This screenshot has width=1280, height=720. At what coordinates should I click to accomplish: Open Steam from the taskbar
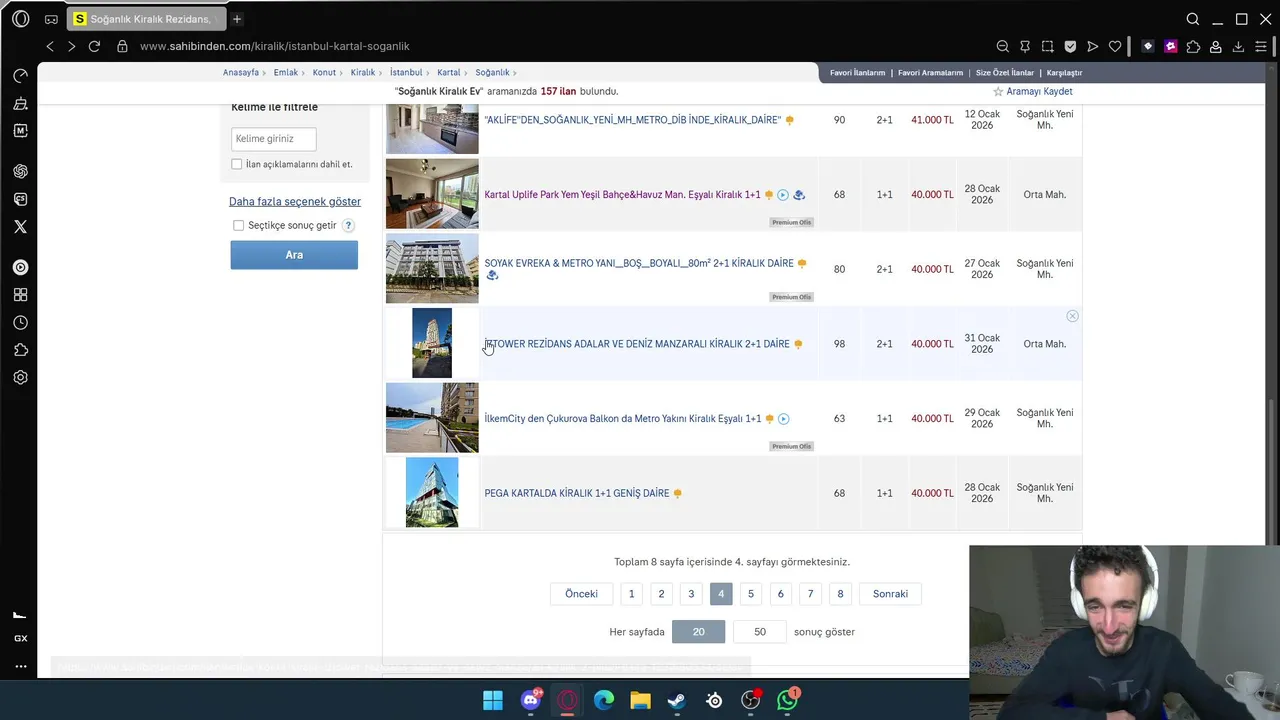click(677, 700)
